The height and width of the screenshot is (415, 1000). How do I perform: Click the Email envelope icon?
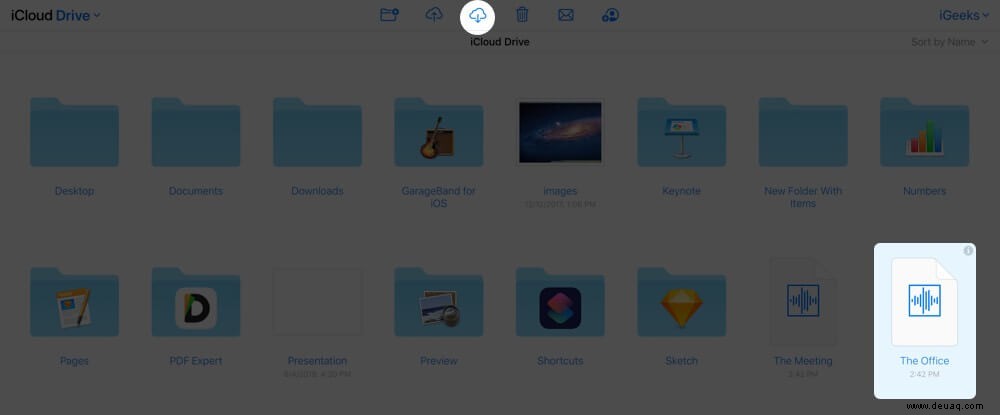(566, 15)
